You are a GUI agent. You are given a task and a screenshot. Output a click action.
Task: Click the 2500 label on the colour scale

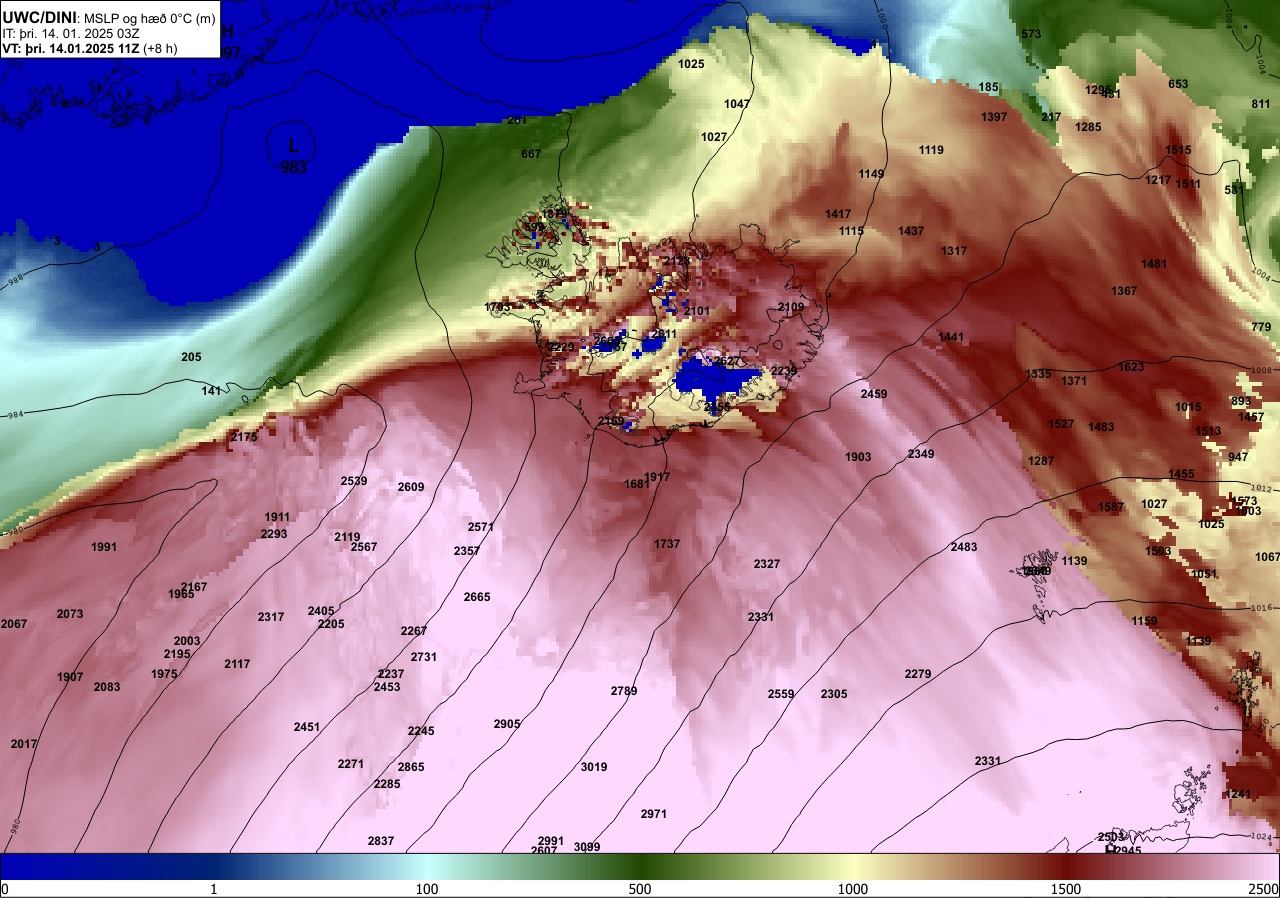[x=1264, y=889]
